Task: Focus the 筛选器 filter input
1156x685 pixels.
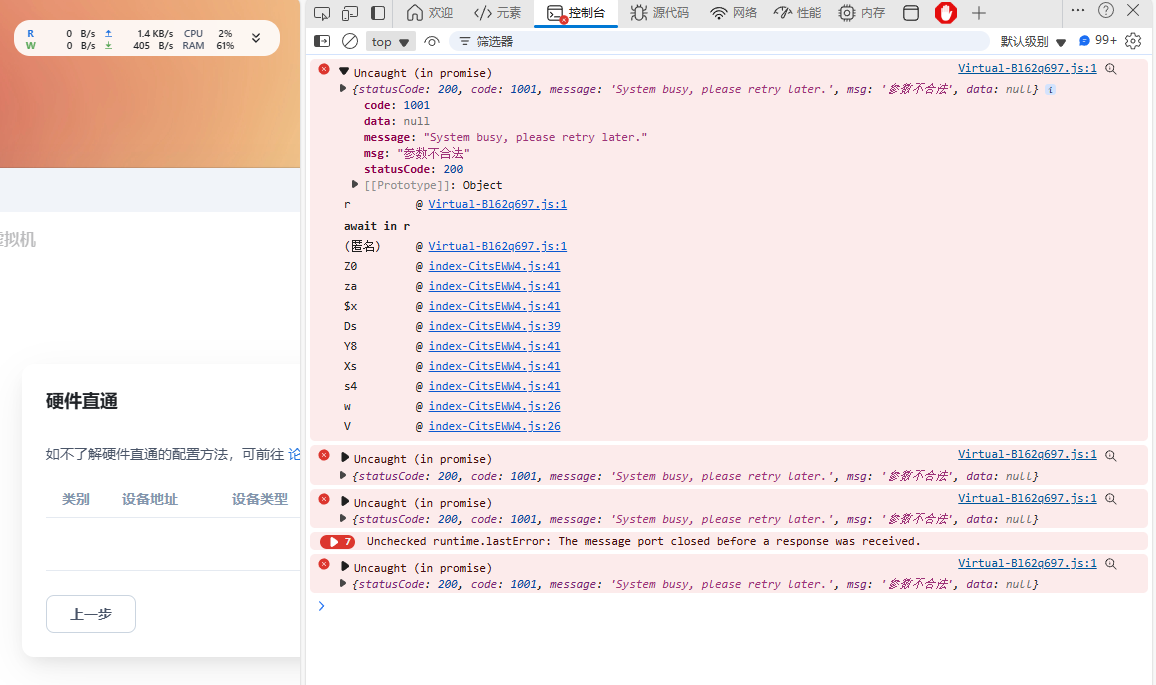Action: point(719,41)
